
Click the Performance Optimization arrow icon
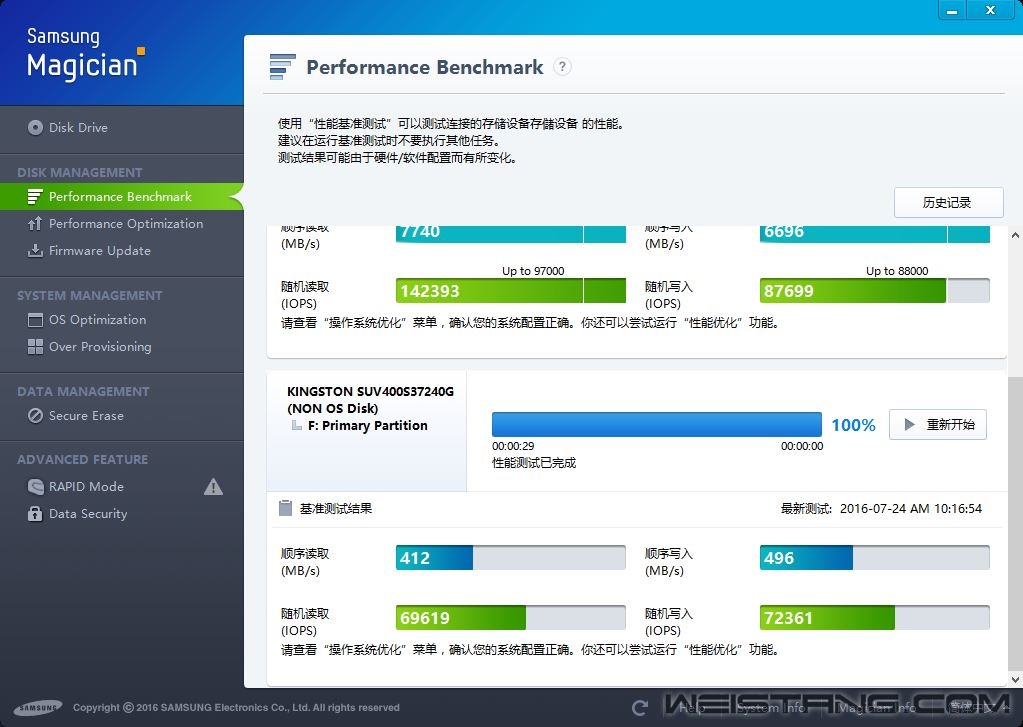(35, 223)
